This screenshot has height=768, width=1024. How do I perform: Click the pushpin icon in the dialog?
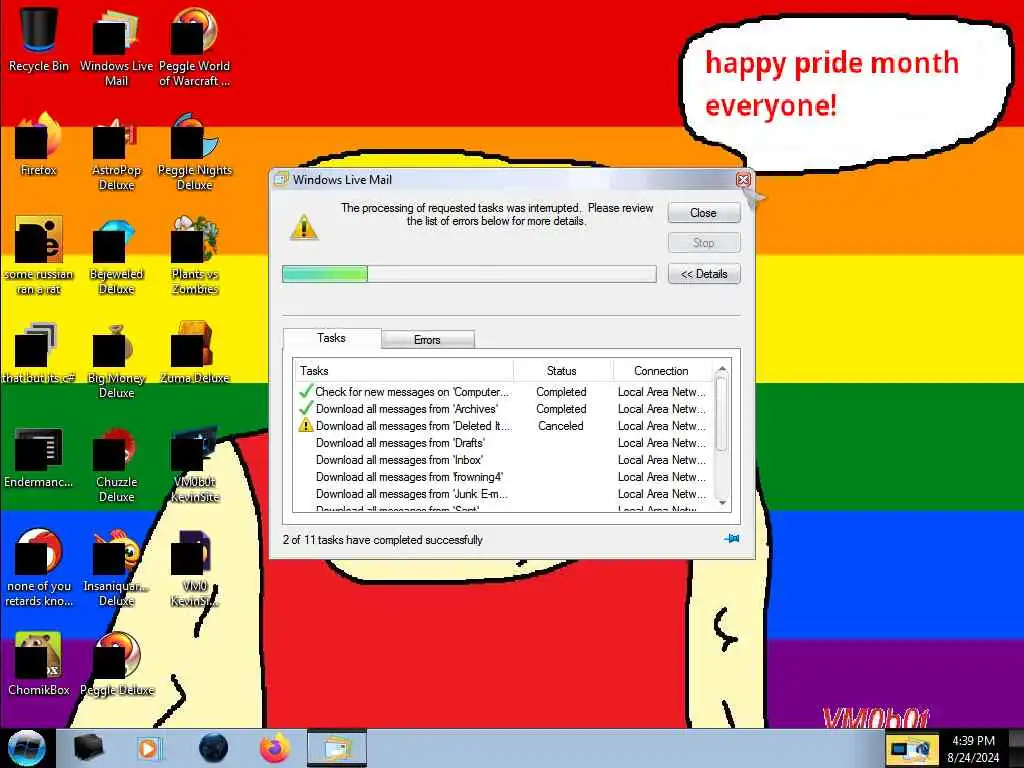pyautogui.click(x=731, y=539)
